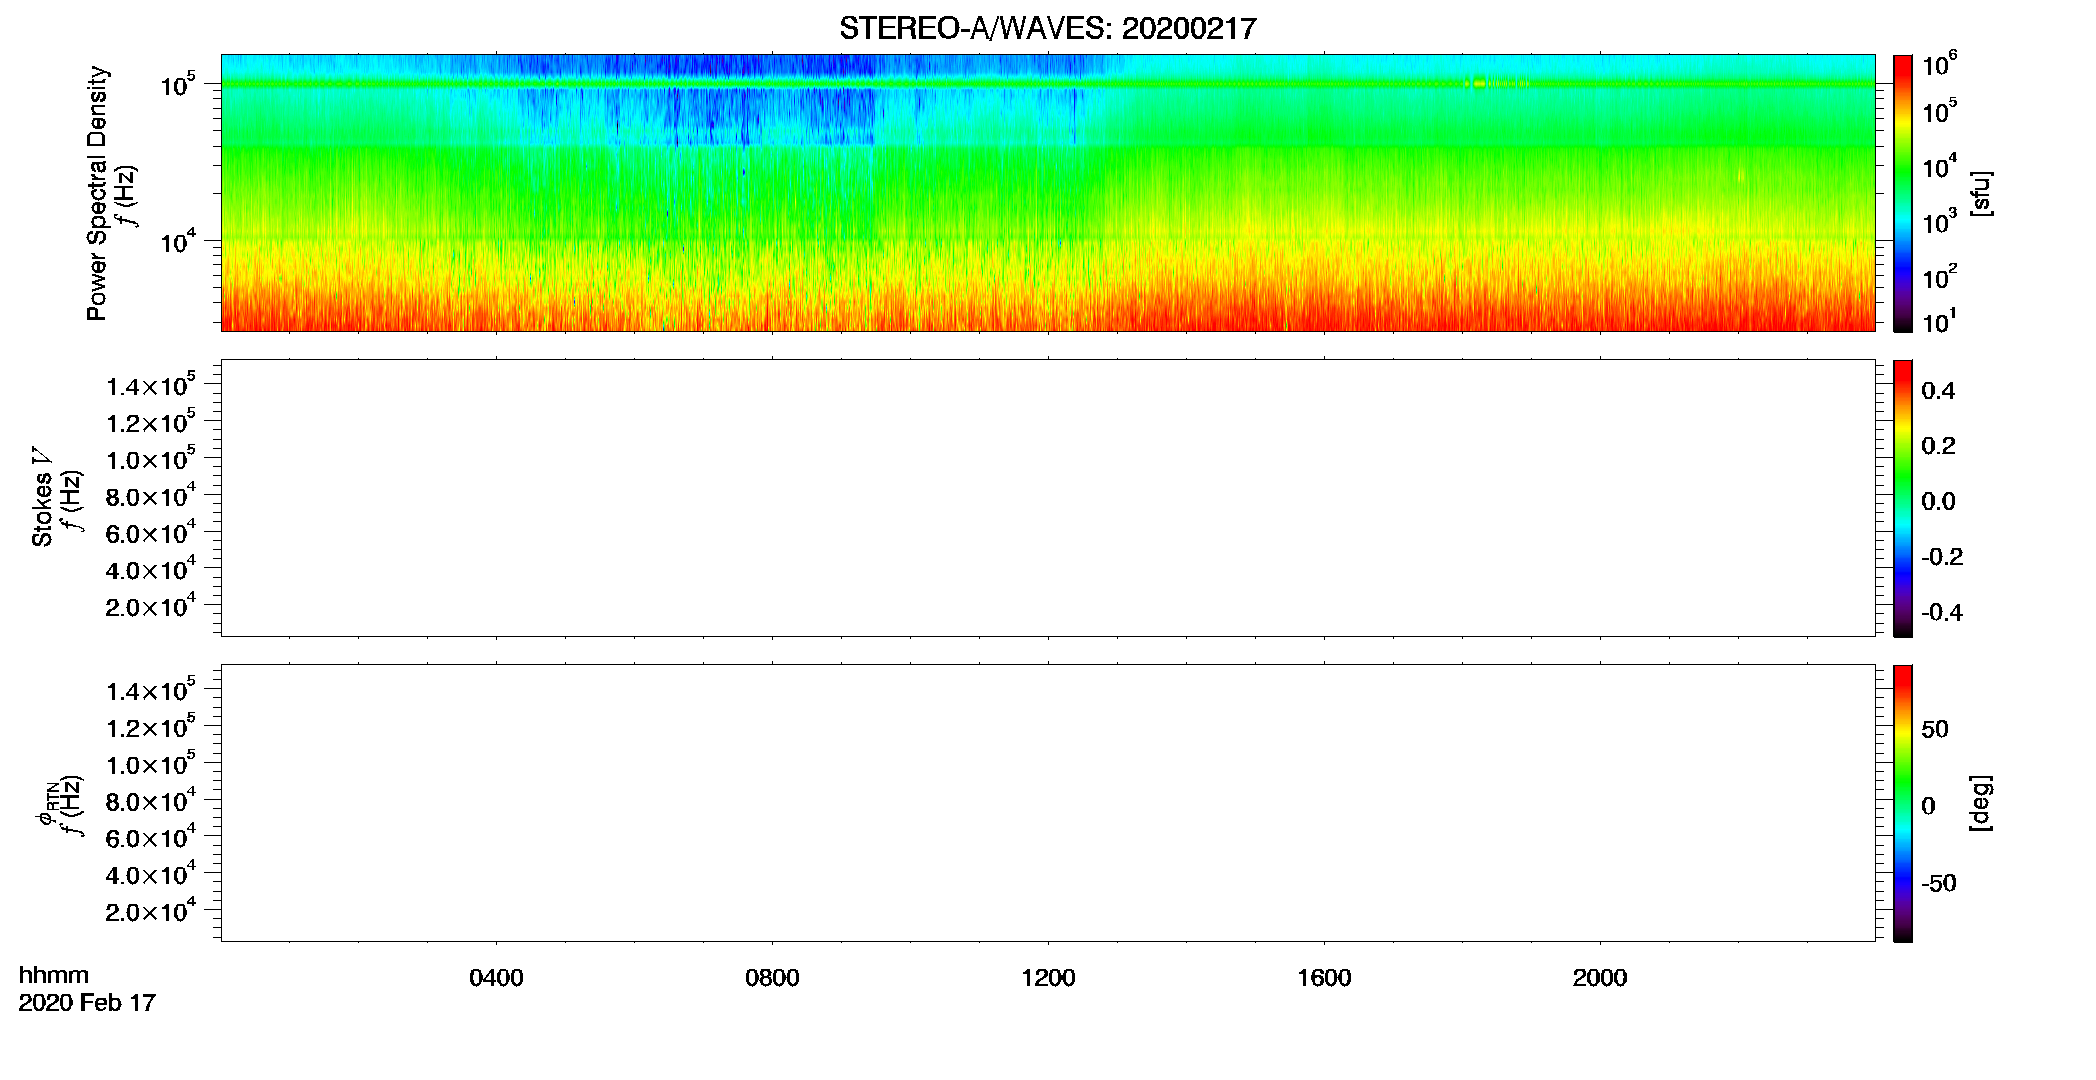Click the 1.0×10^5 tick on Stokes V axis
This screenshot has height=1080, width=2096.
(151, 458)
